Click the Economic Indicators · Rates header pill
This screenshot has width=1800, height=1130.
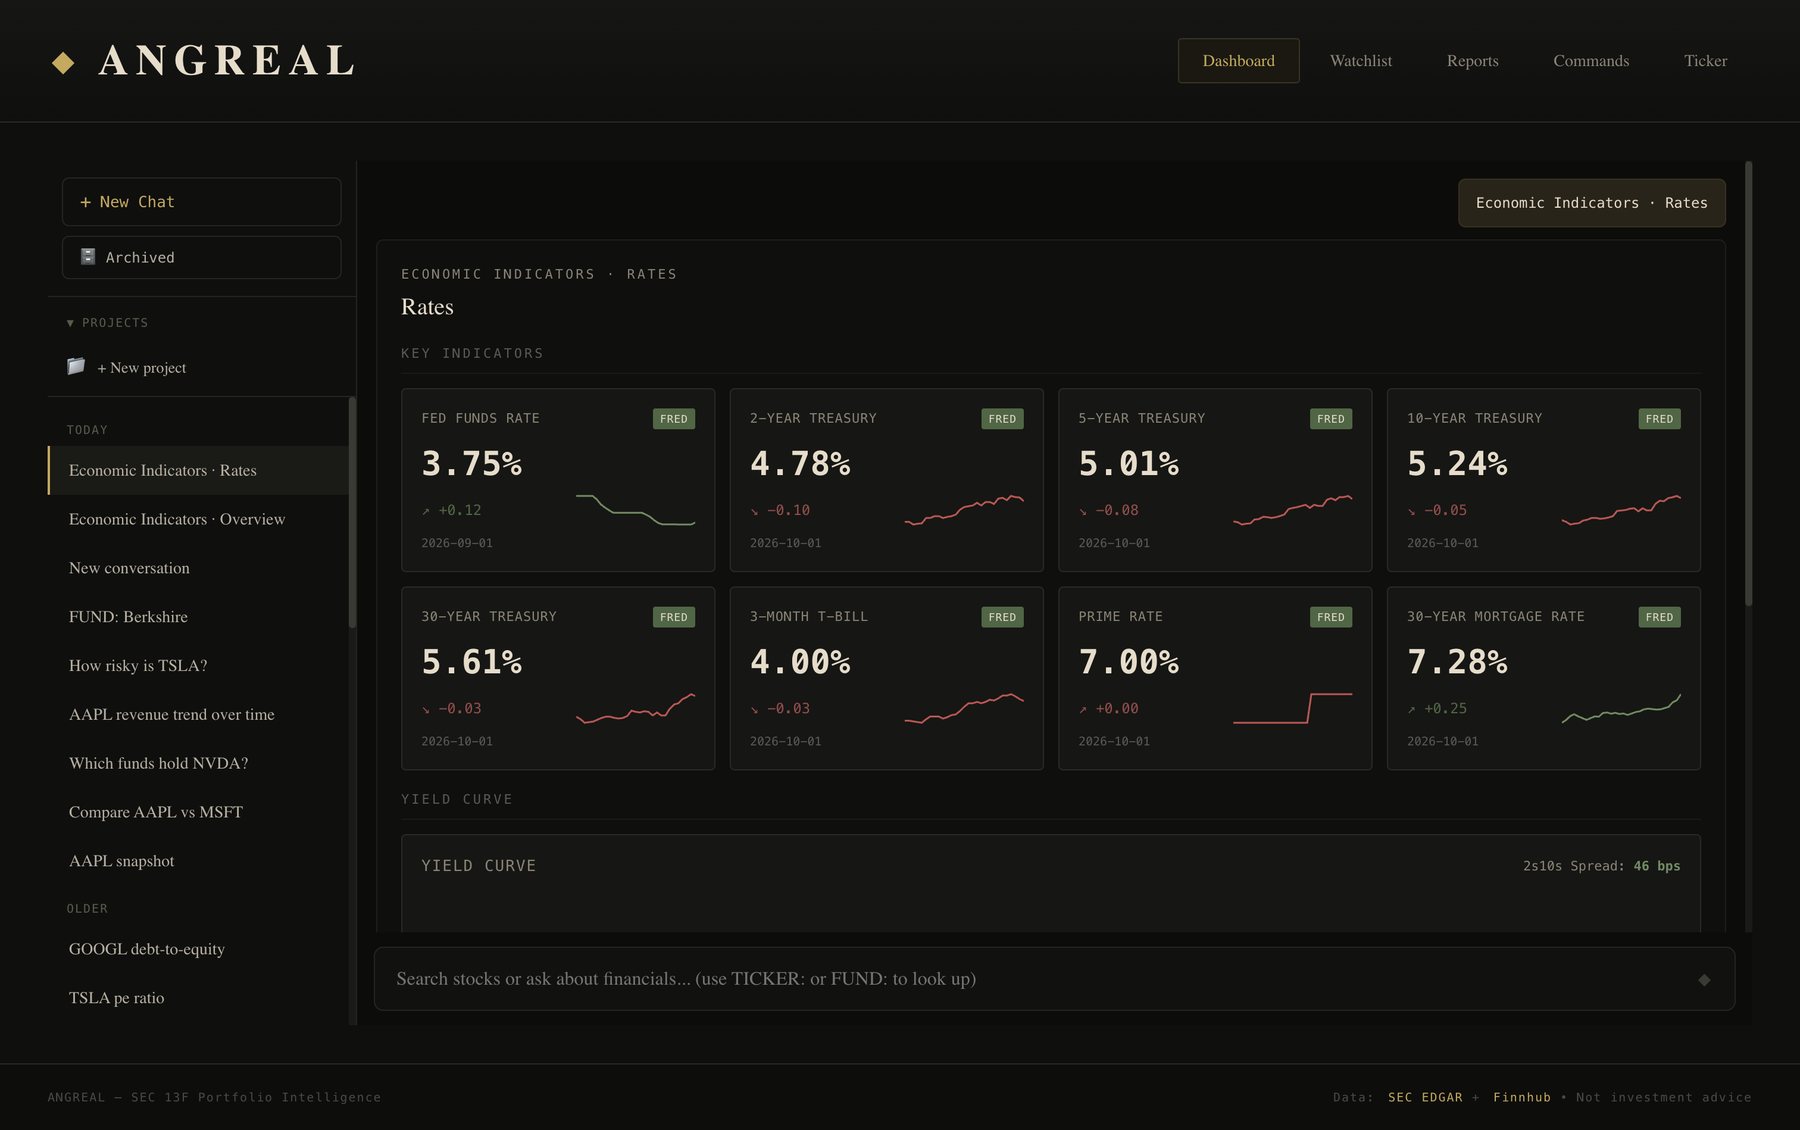[x=1591, y=203]
